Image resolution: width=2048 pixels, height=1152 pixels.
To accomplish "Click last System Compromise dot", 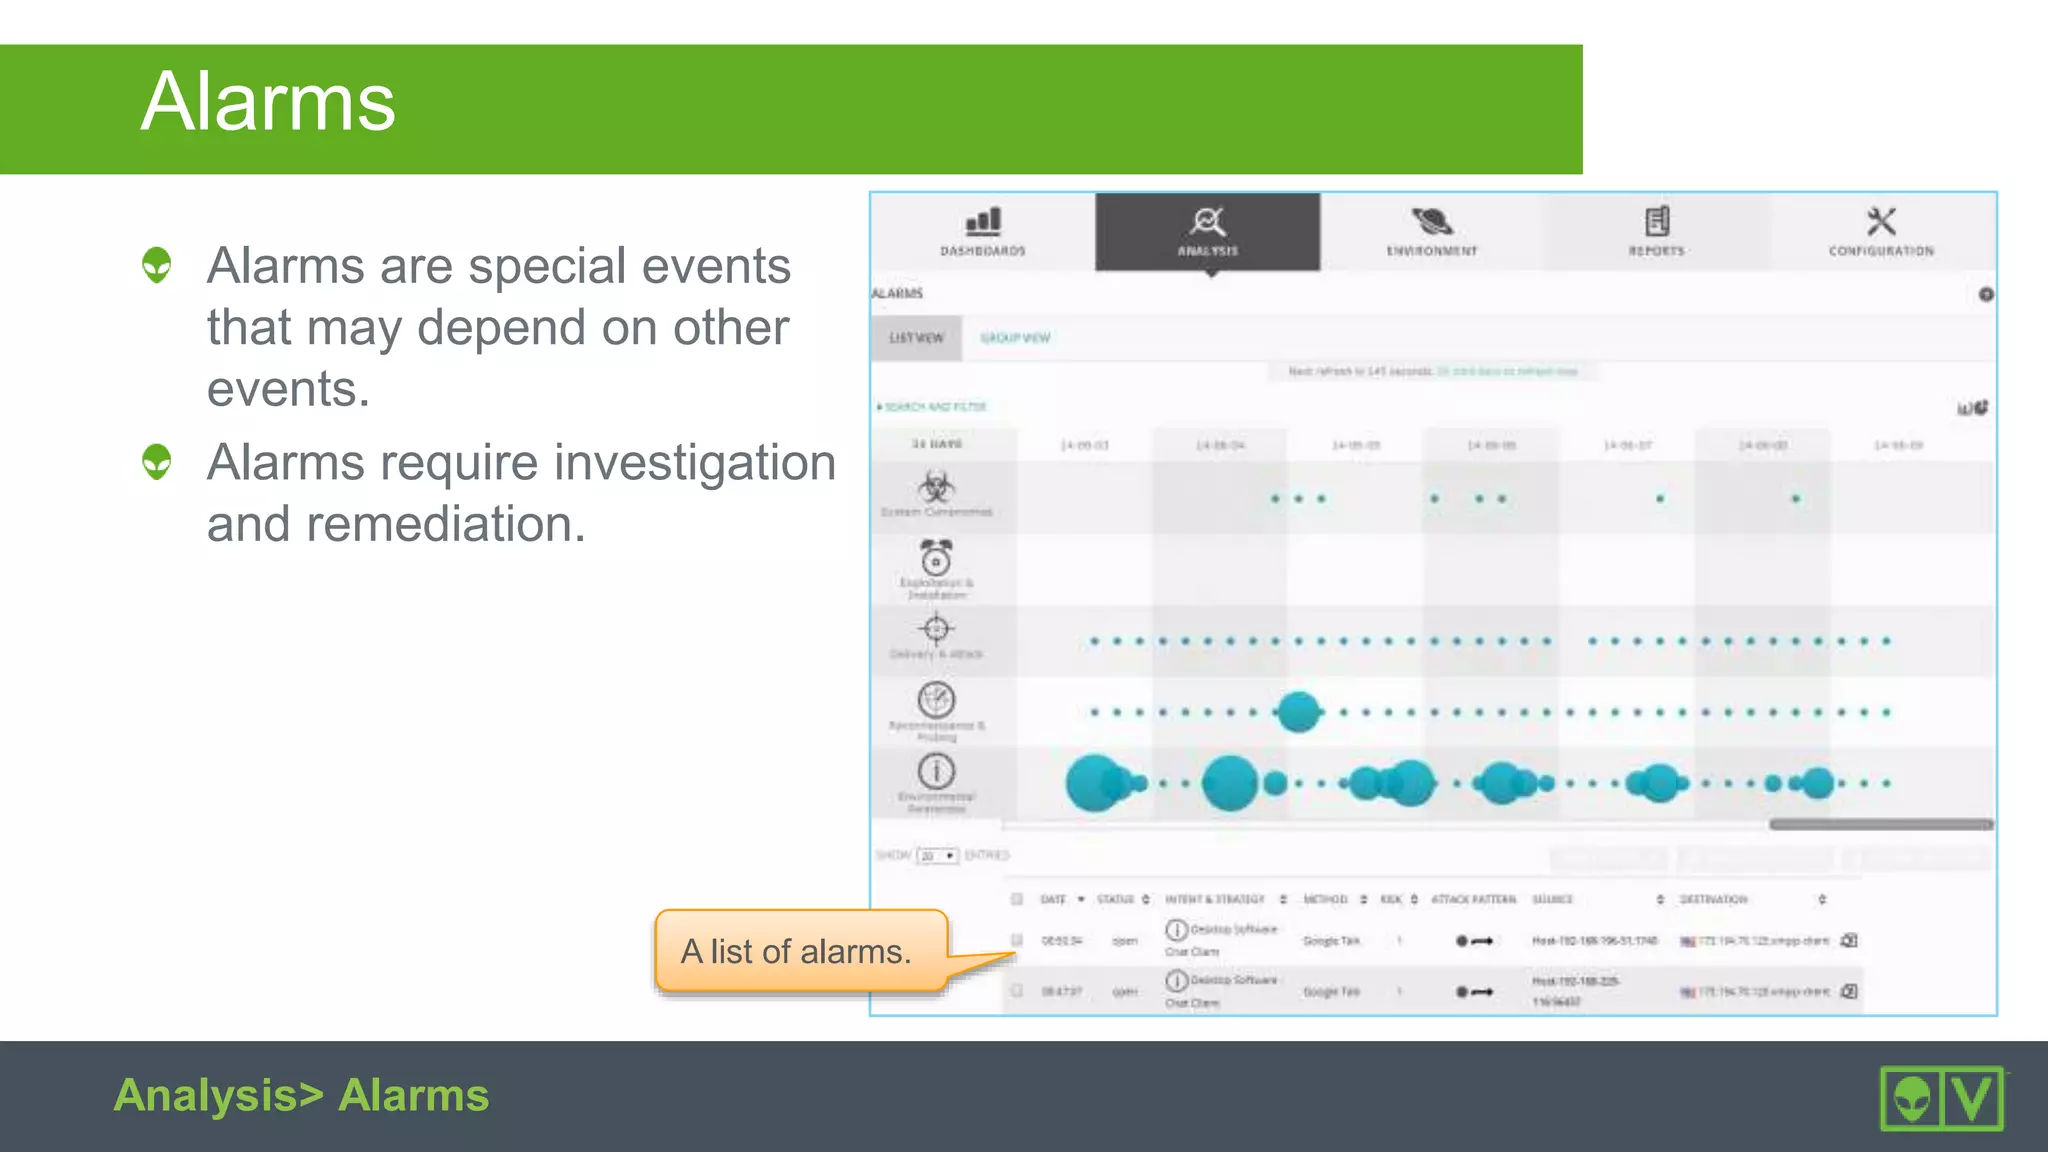I will (x=1796, y=498).
